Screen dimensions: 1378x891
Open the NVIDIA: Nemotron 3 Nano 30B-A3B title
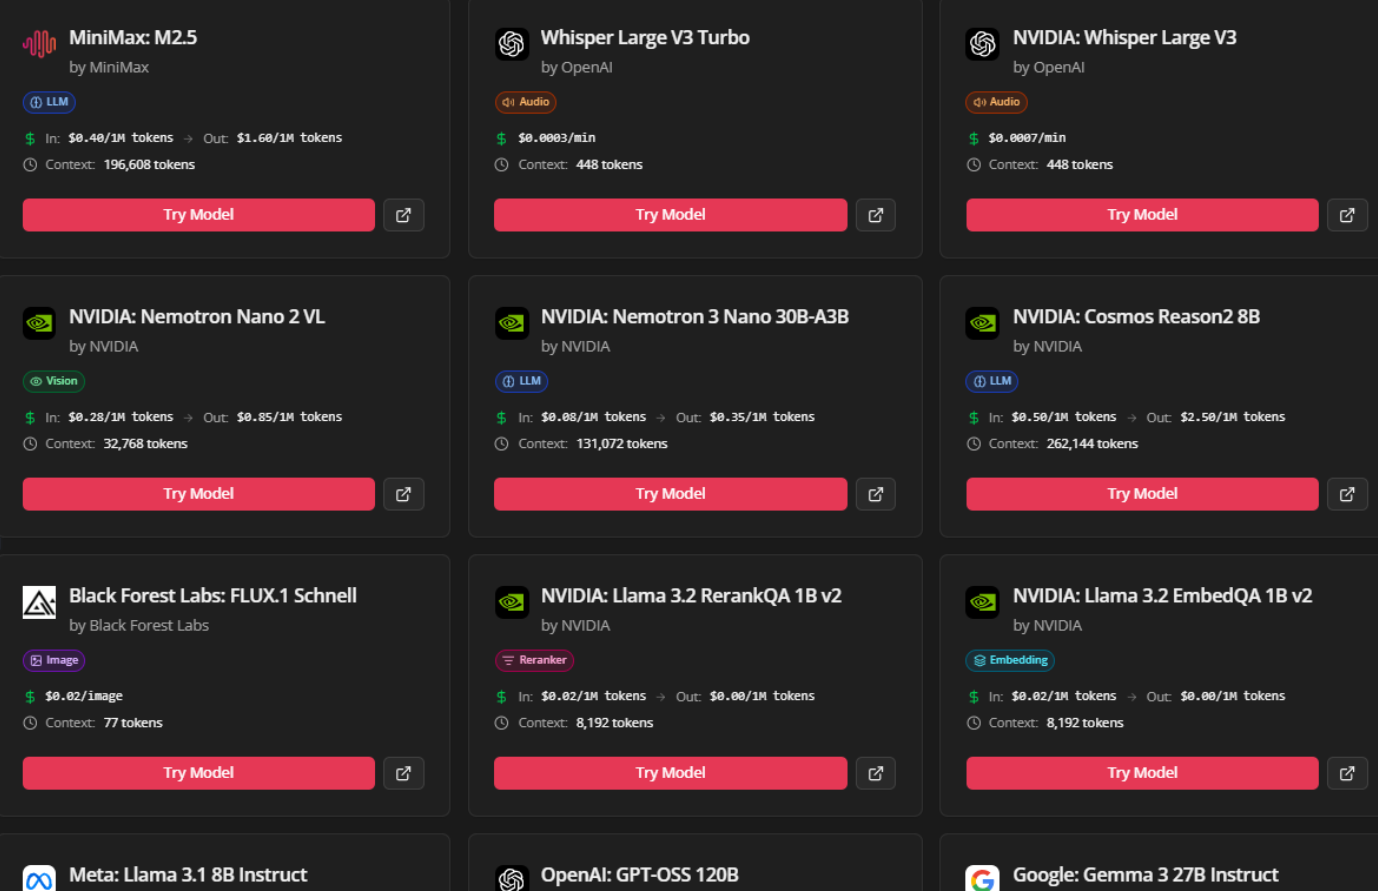695,317
